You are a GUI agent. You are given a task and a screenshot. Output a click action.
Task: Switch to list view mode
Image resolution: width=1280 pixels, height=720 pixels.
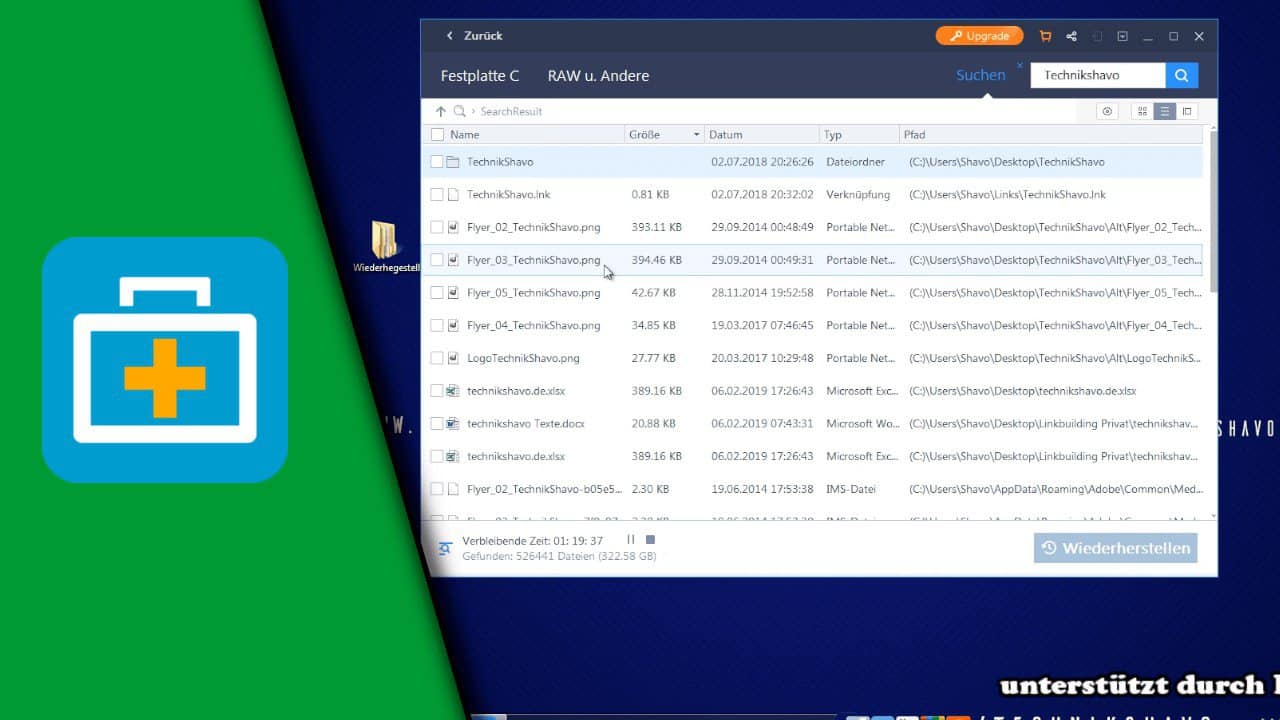pos(1164,112)
